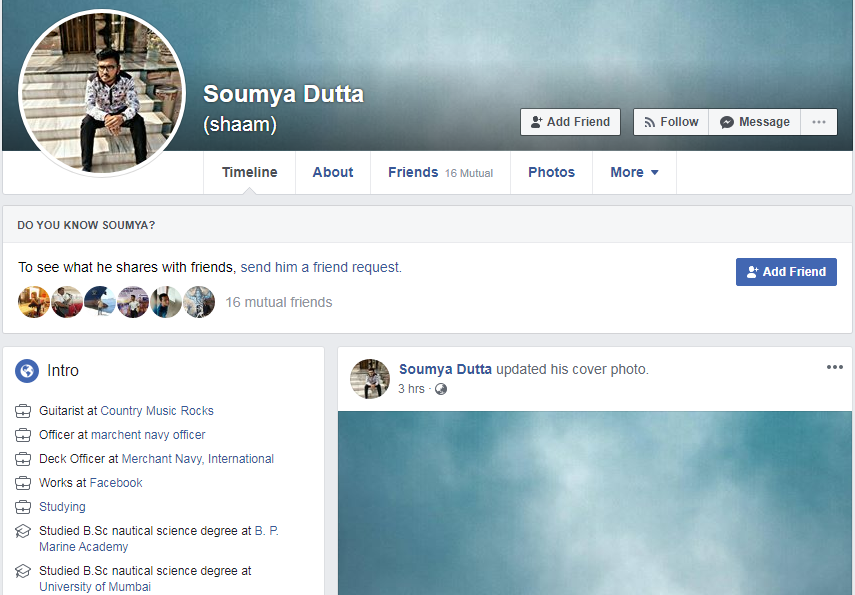
Task: Click the 'DO YOU KNOW SOUMYA?' header
Action: 86,225
